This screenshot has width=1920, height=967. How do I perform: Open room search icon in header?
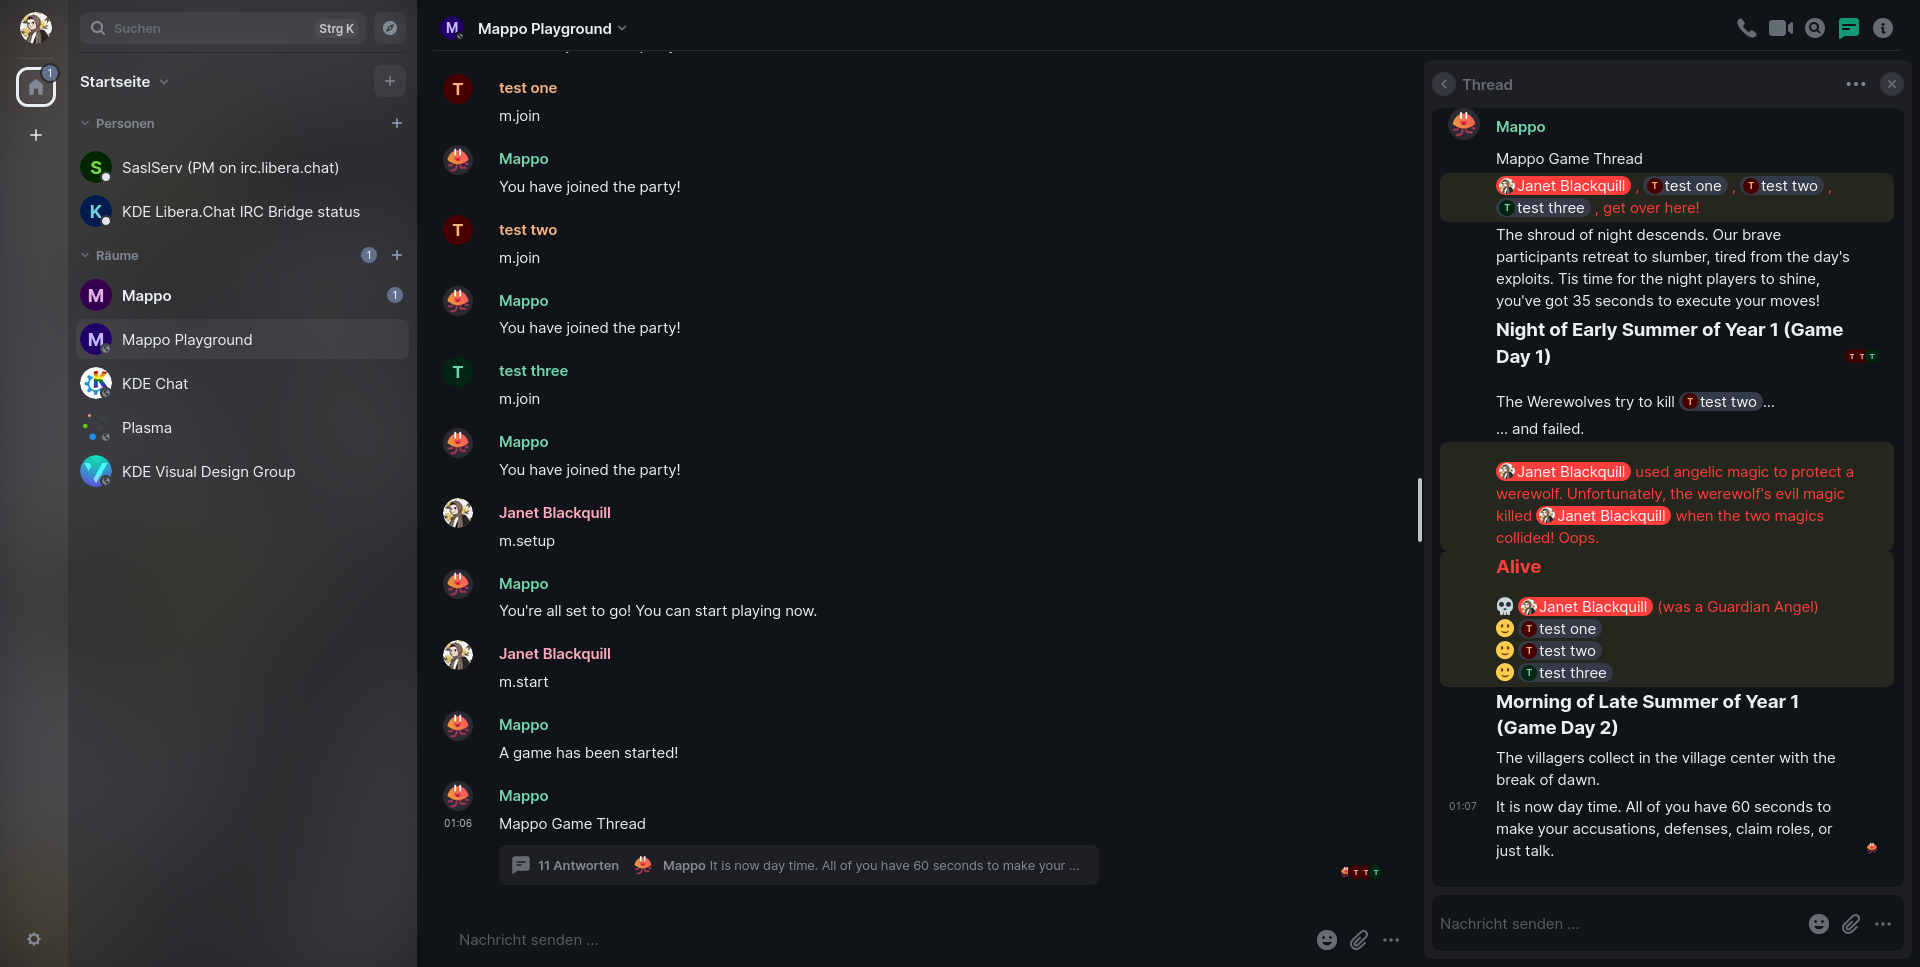coord(1814,28)
